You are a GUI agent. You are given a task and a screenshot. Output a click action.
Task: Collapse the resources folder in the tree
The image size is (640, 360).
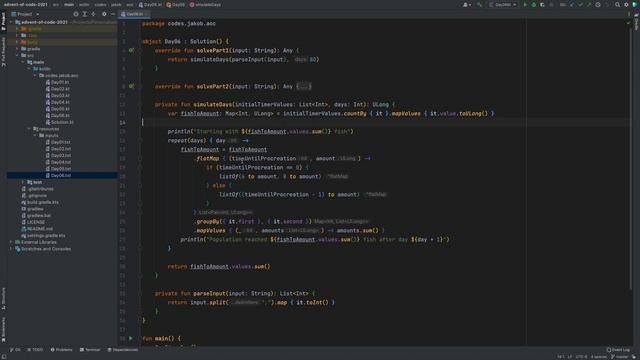pyautogui.click(x=29, y=129)
